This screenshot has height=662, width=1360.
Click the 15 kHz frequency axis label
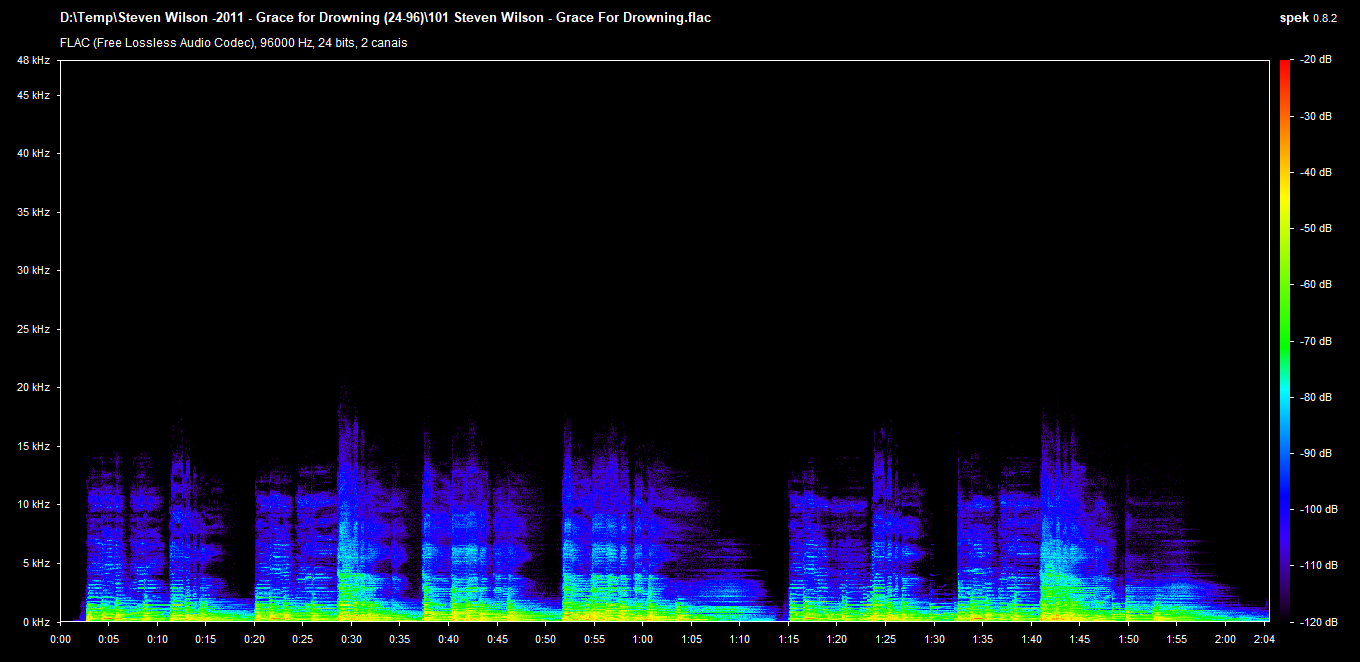[x=33, y=447]
